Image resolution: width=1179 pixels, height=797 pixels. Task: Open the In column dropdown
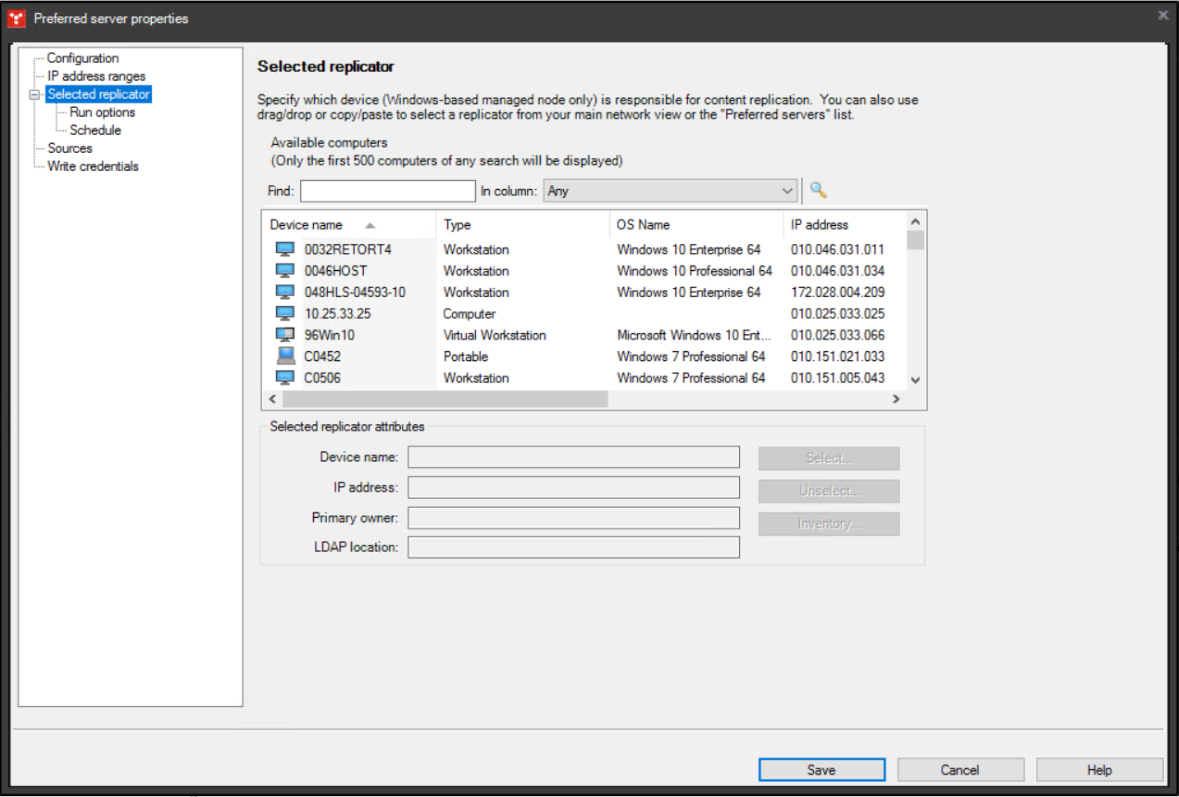[788, 190]
